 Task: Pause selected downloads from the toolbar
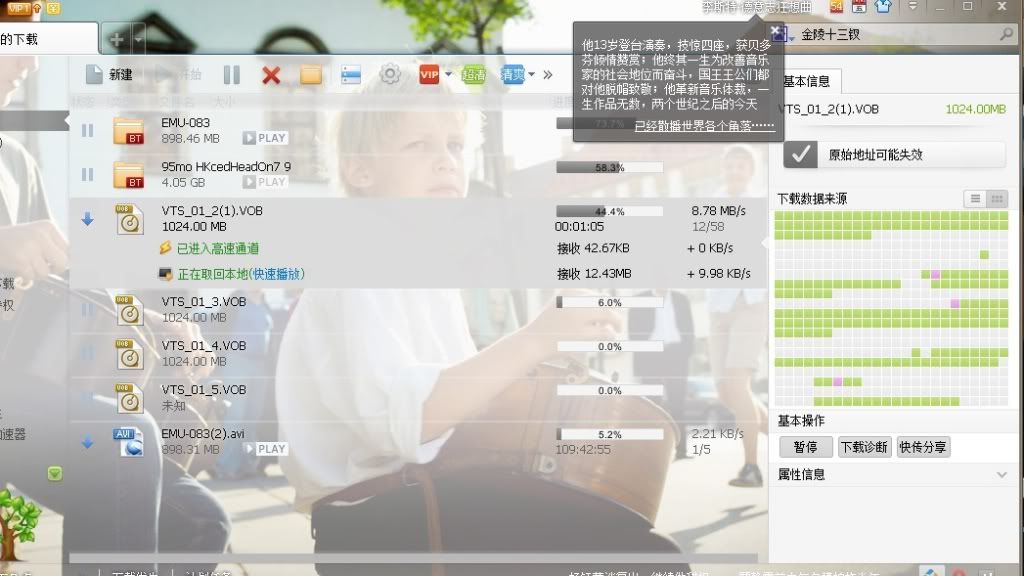[x=231, y=74]
